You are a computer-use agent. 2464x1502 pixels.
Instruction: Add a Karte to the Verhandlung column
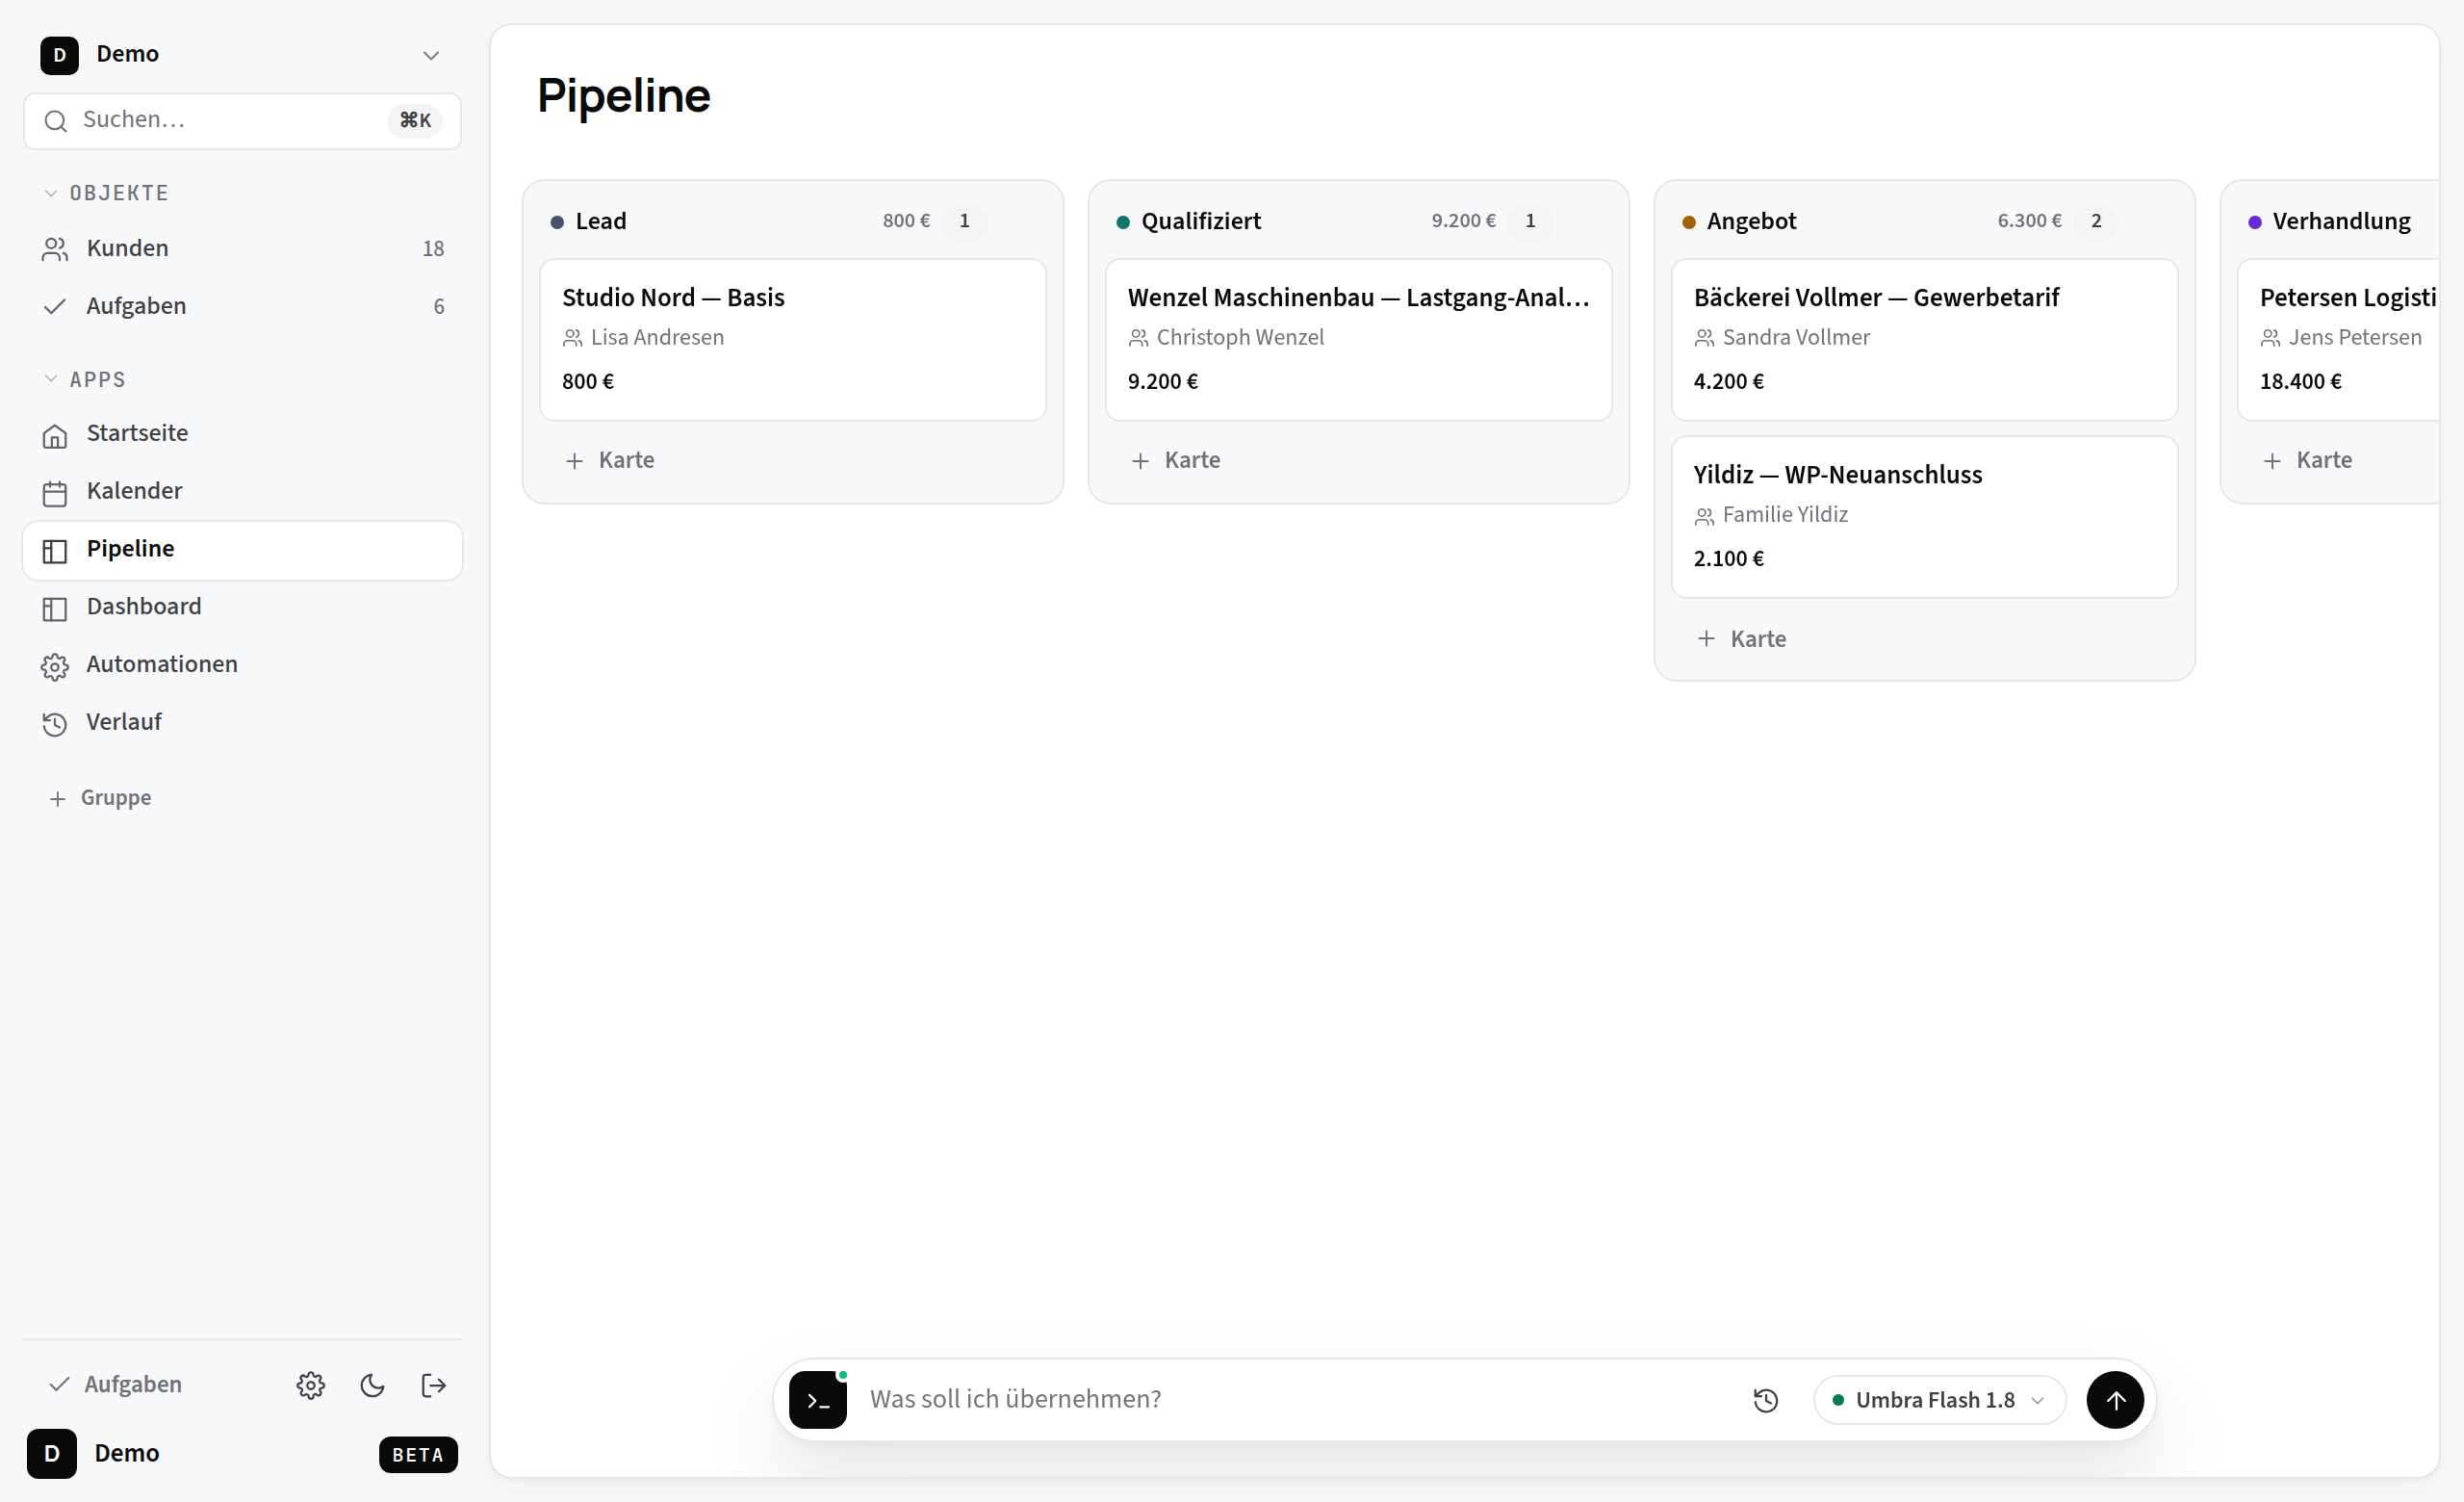tap(2308, 460)
